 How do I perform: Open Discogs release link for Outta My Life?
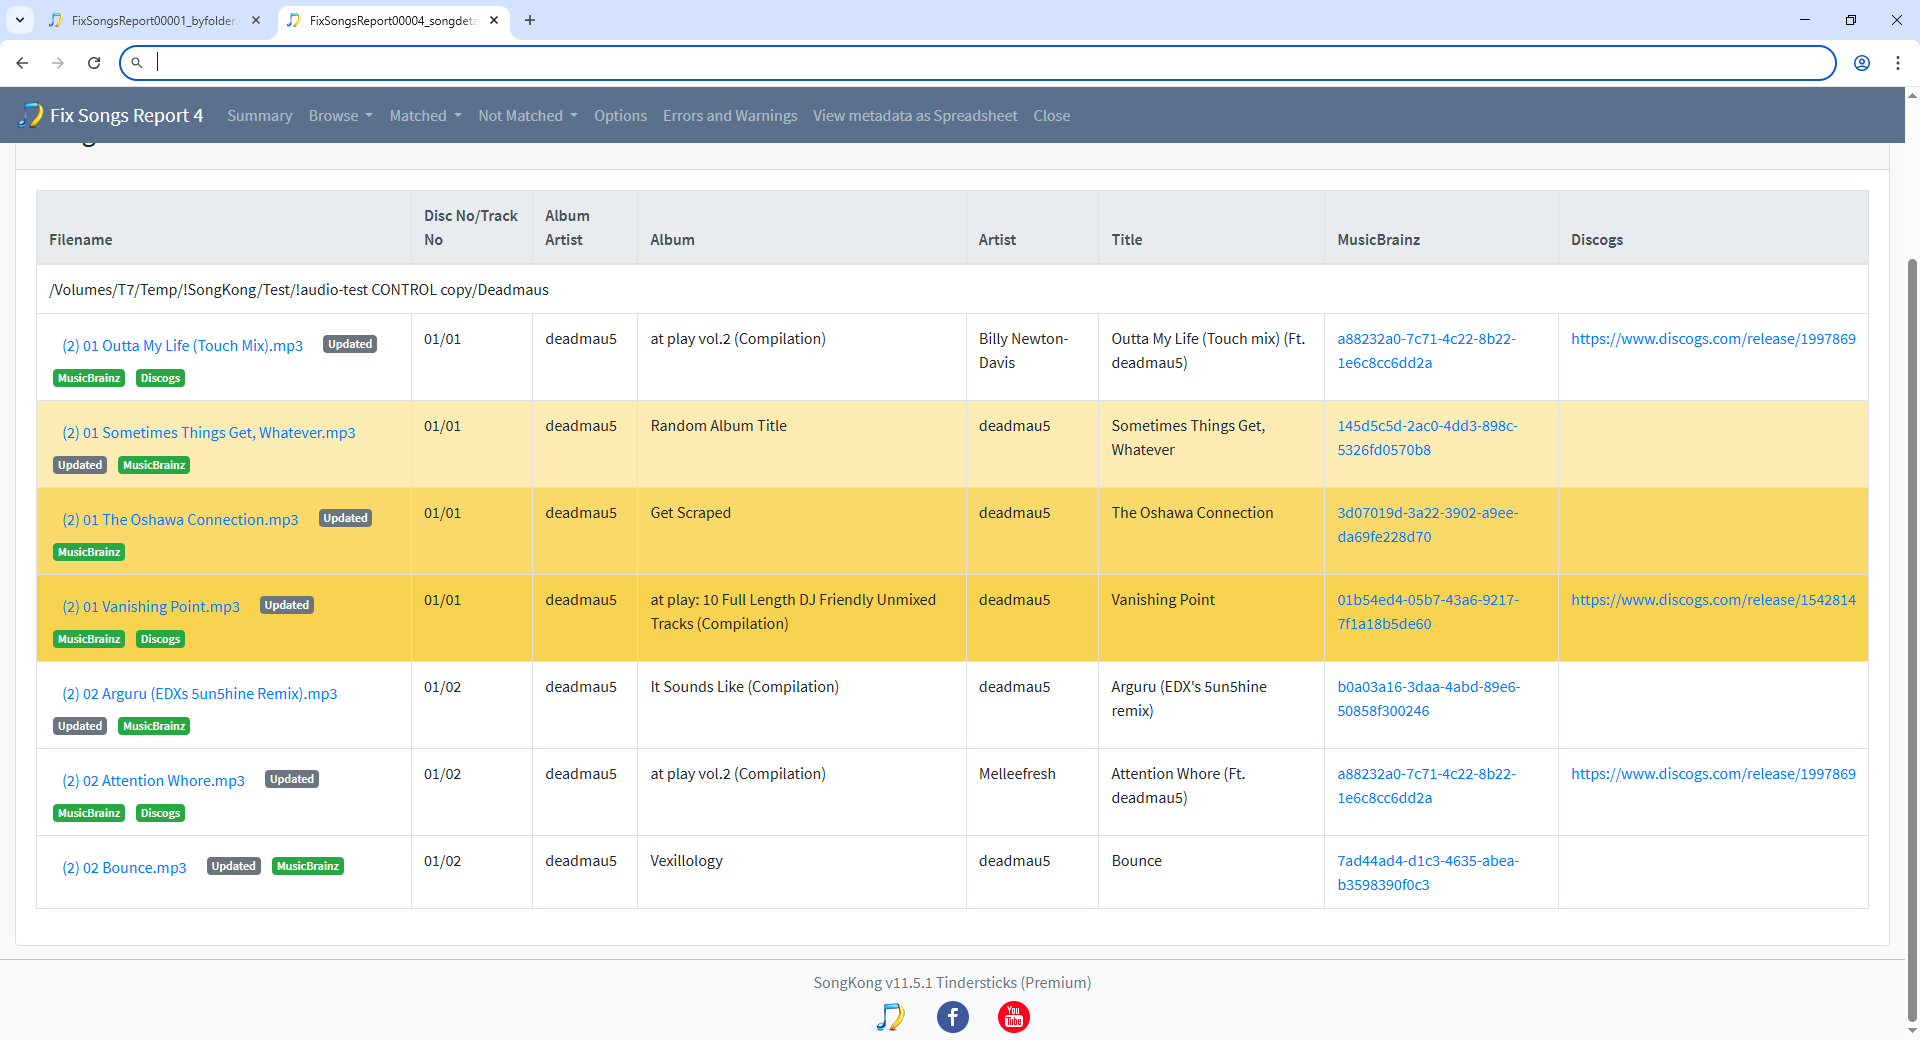[1713, 339]
